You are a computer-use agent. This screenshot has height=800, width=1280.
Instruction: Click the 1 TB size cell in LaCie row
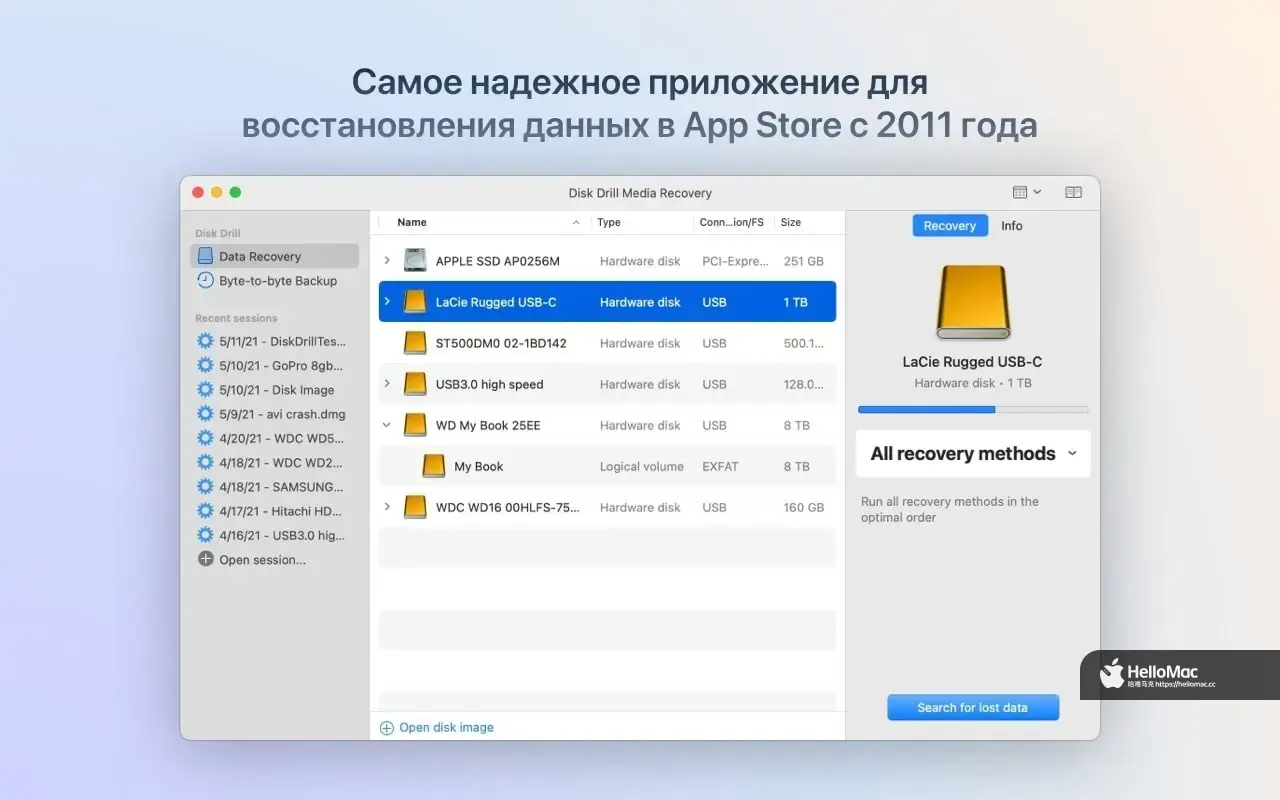click(796, 302)
